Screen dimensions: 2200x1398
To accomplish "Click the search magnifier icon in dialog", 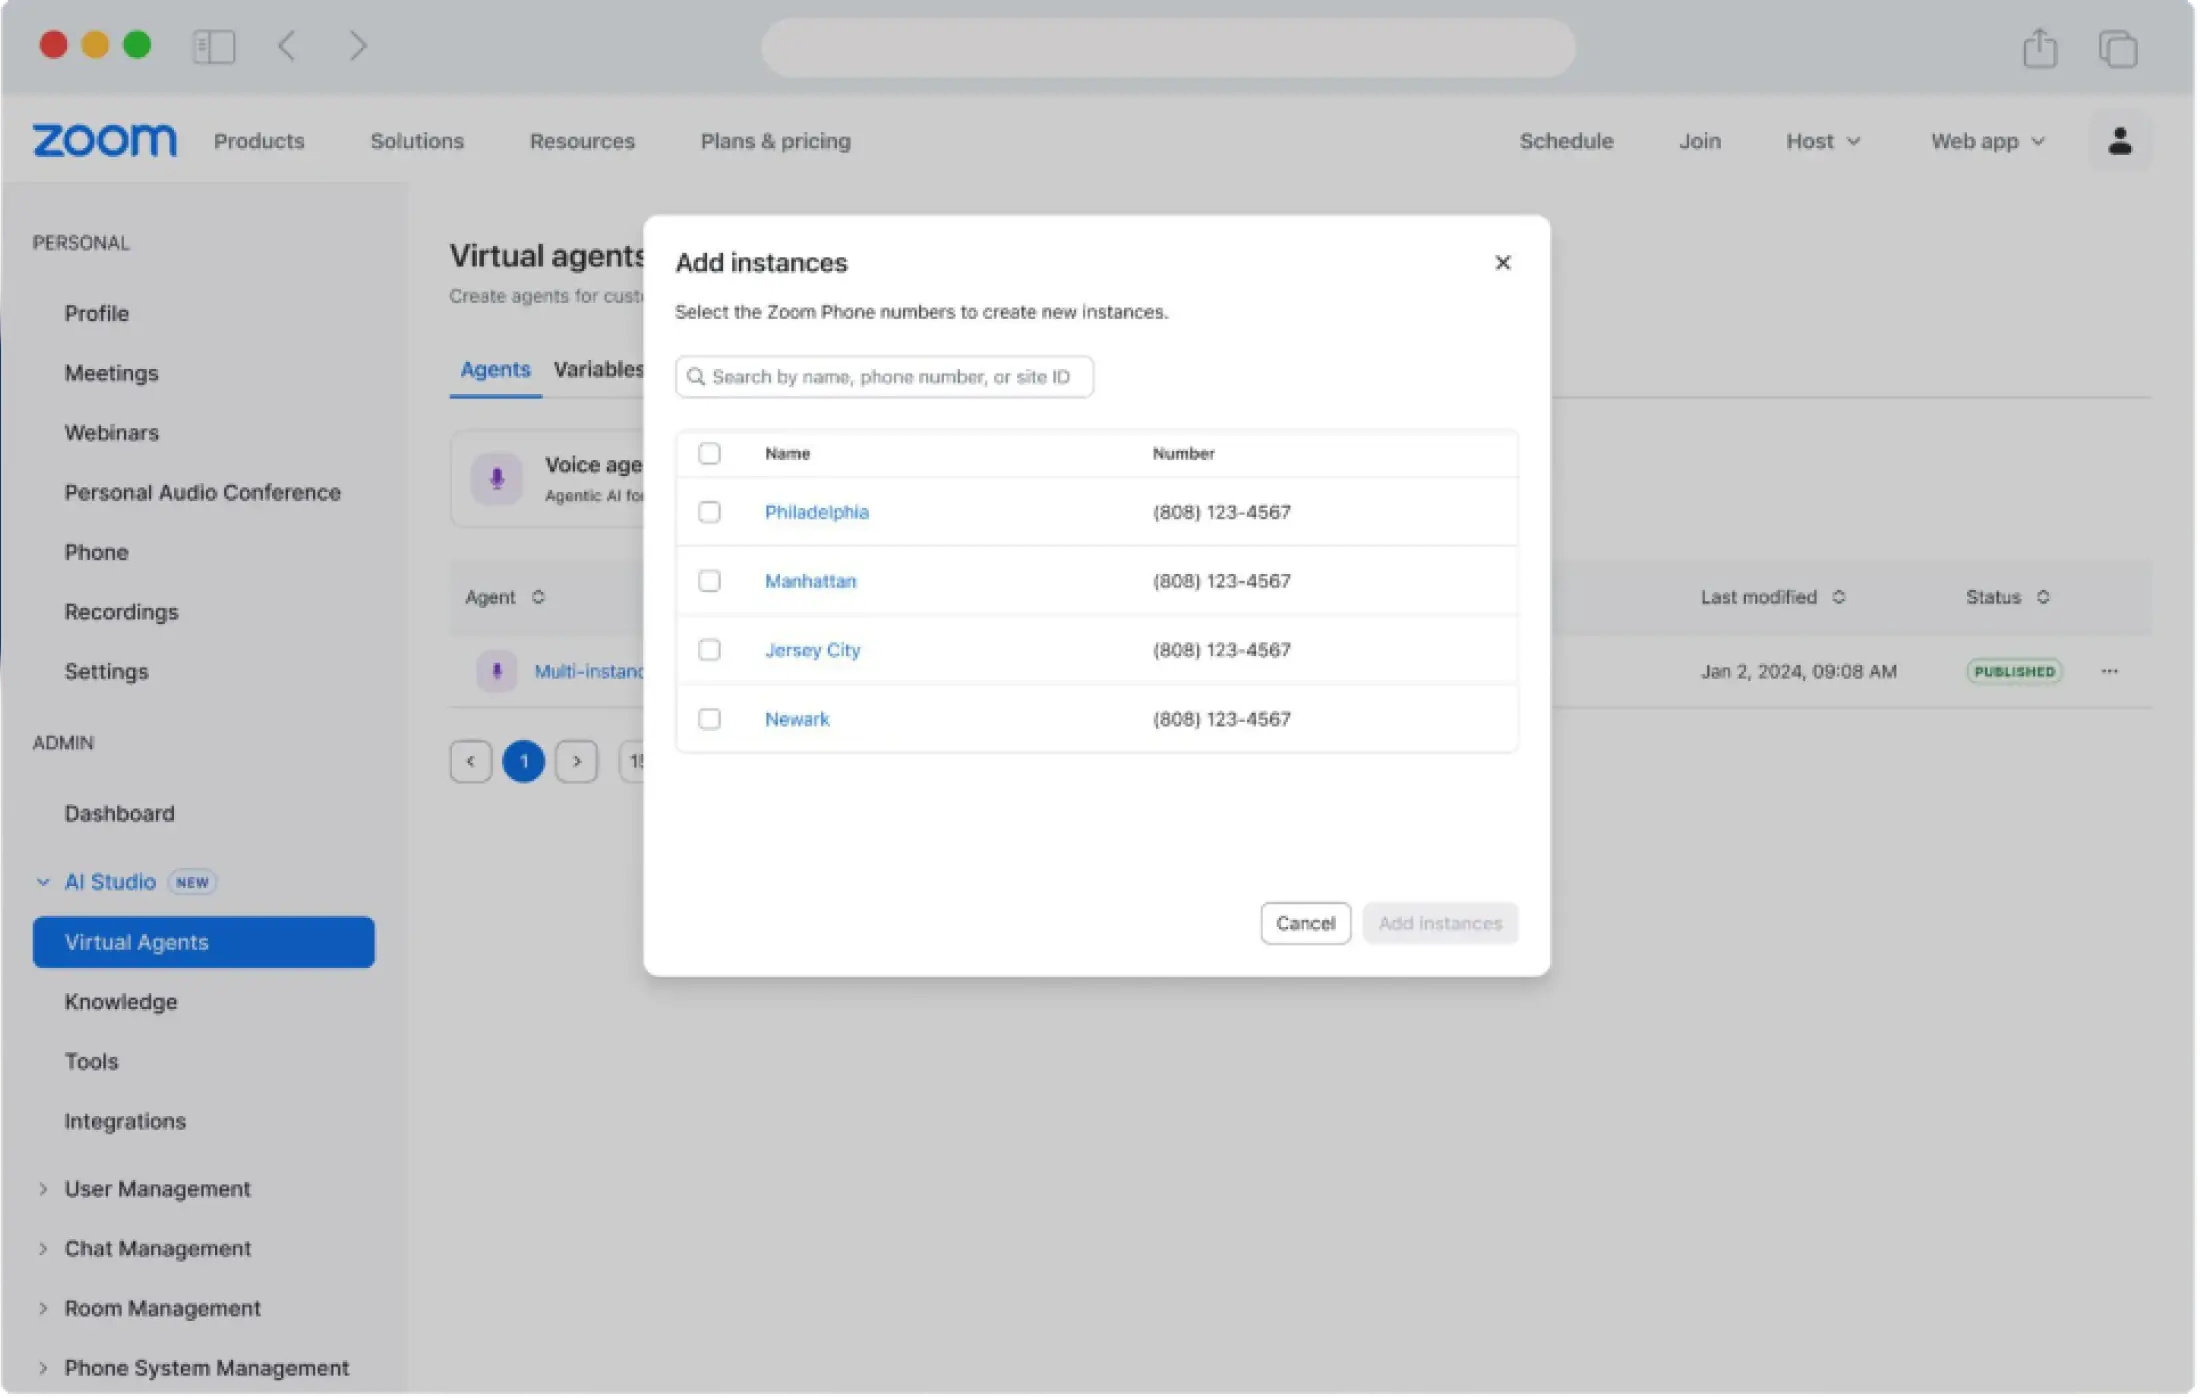I will [x=696, y=377].
